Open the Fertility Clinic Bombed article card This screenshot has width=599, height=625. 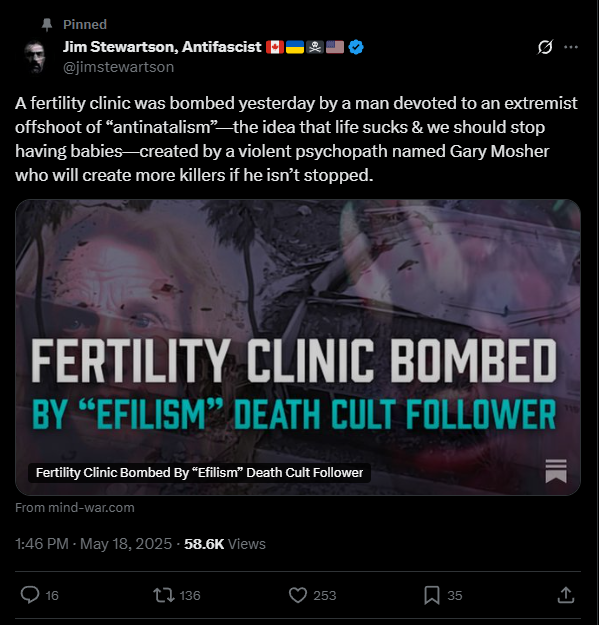298,347
